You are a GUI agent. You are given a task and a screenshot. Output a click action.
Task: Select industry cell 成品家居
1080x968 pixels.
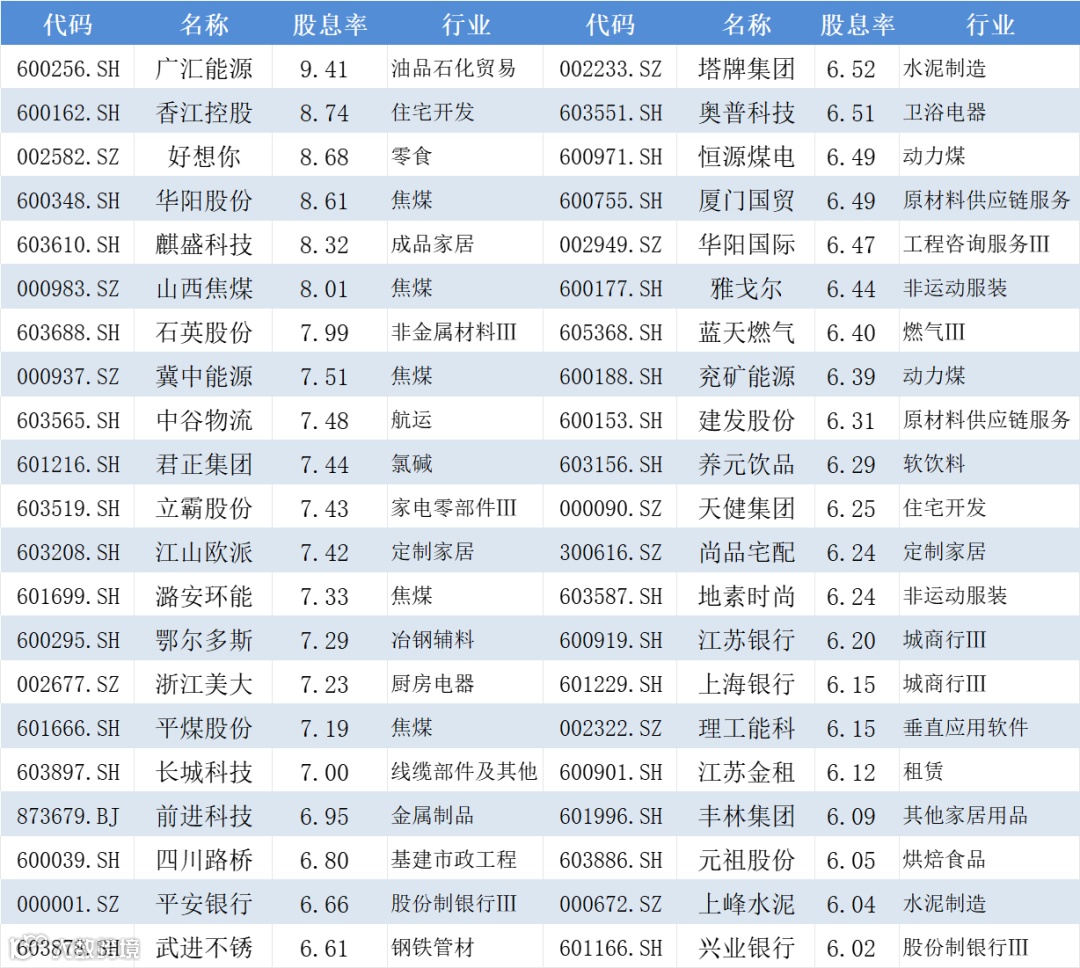pos(433,244)
